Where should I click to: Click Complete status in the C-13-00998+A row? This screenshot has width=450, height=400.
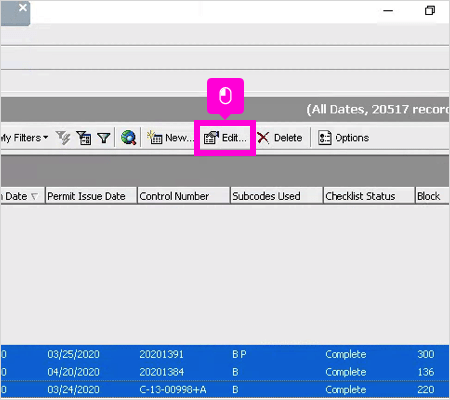coord(346,389)
